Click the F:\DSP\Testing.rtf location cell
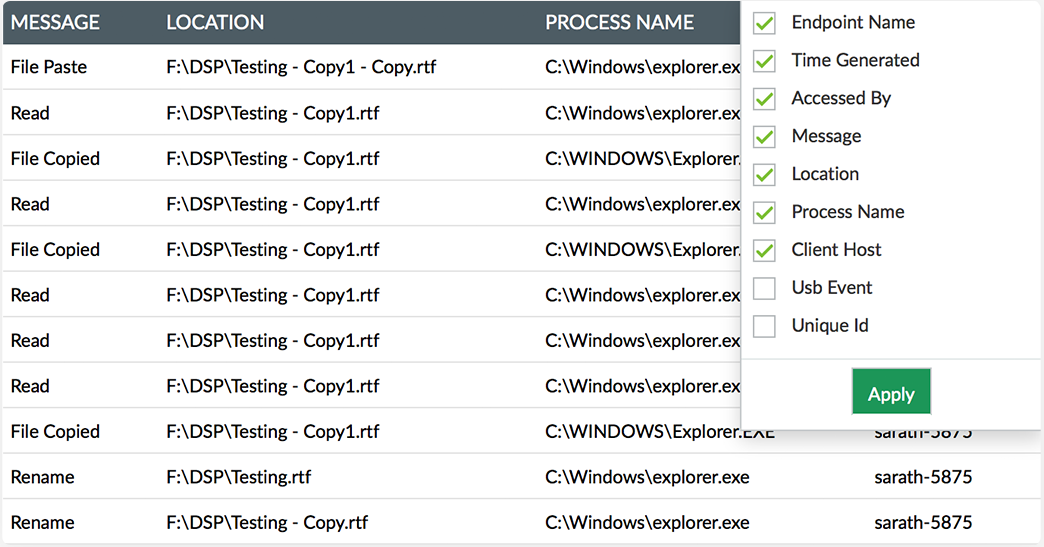 [x=238, y=477]
